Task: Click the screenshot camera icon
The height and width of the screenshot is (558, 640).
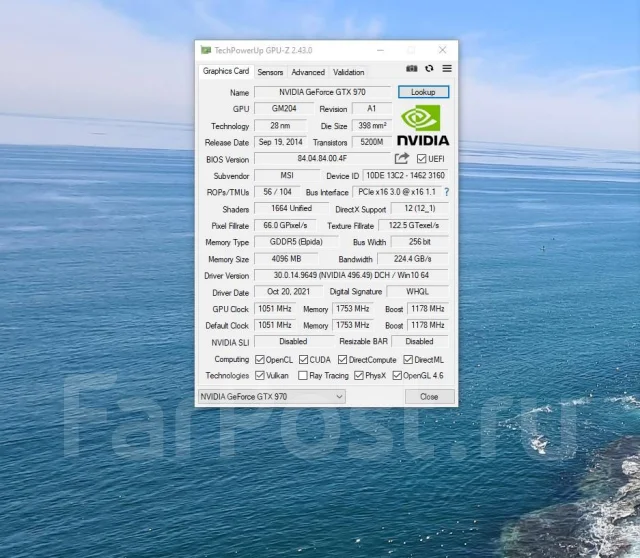Action: [411, 69]
